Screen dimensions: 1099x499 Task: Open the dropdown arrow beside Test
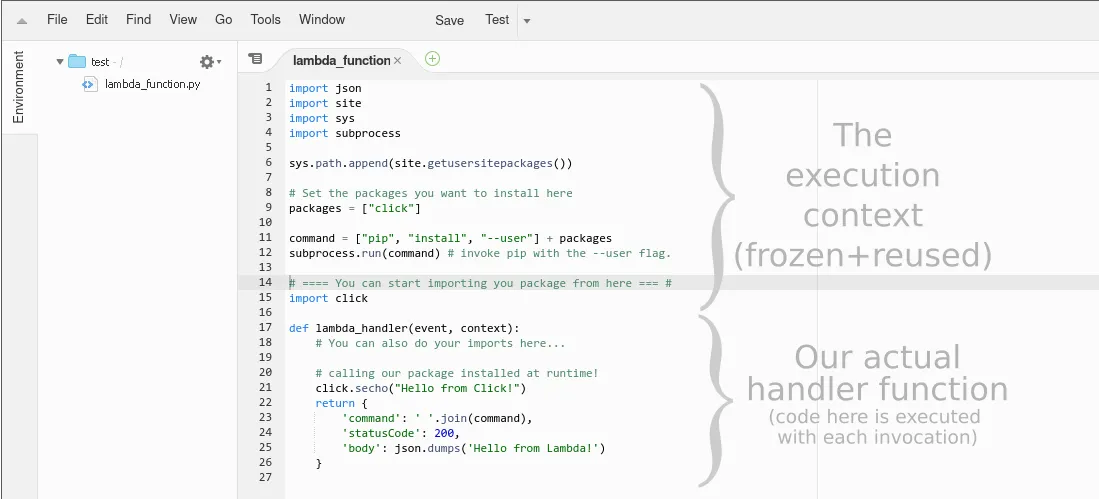tap(527, 21)
